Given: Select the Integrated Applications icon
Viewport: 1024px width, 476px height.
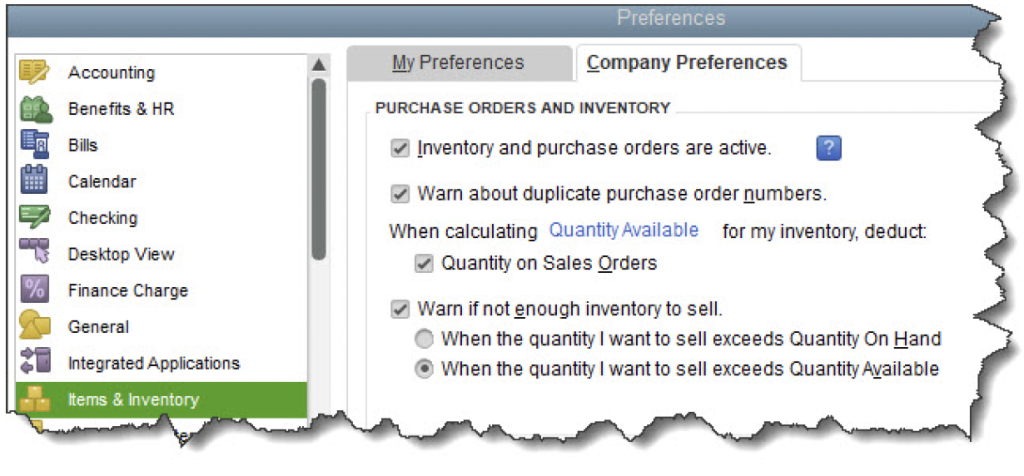Looking at the screenshot, I should [x=34, y=362].
